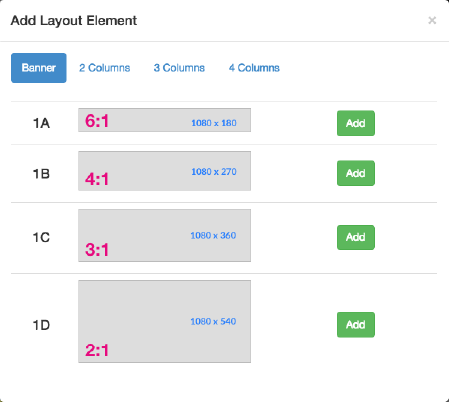Click the 6:1 banner preview thumbnail
Screen dimensions: 449x403
point(164,120)
